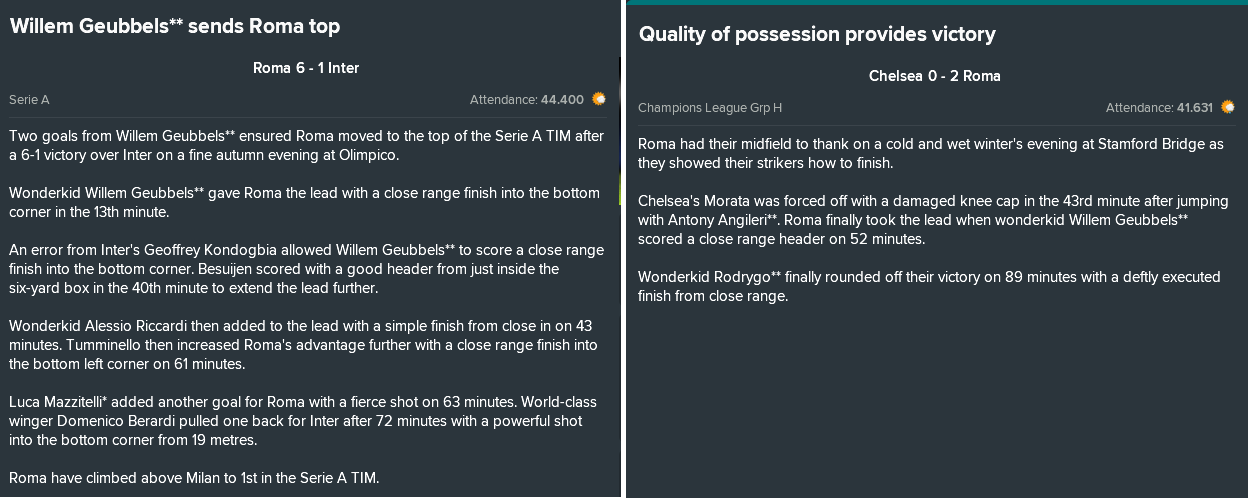Click the paragraph about Stamford Bridge's winter evening
The image size is (1248, 498).
931,154
